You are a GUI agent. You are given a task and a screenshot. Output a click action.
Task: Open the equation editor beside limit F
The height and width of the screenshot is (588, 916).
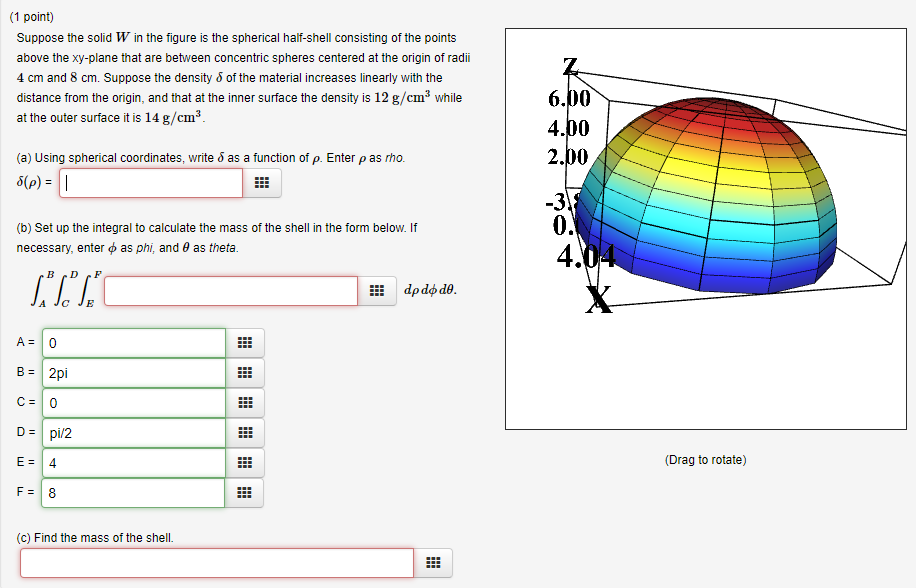pos(245,493)
